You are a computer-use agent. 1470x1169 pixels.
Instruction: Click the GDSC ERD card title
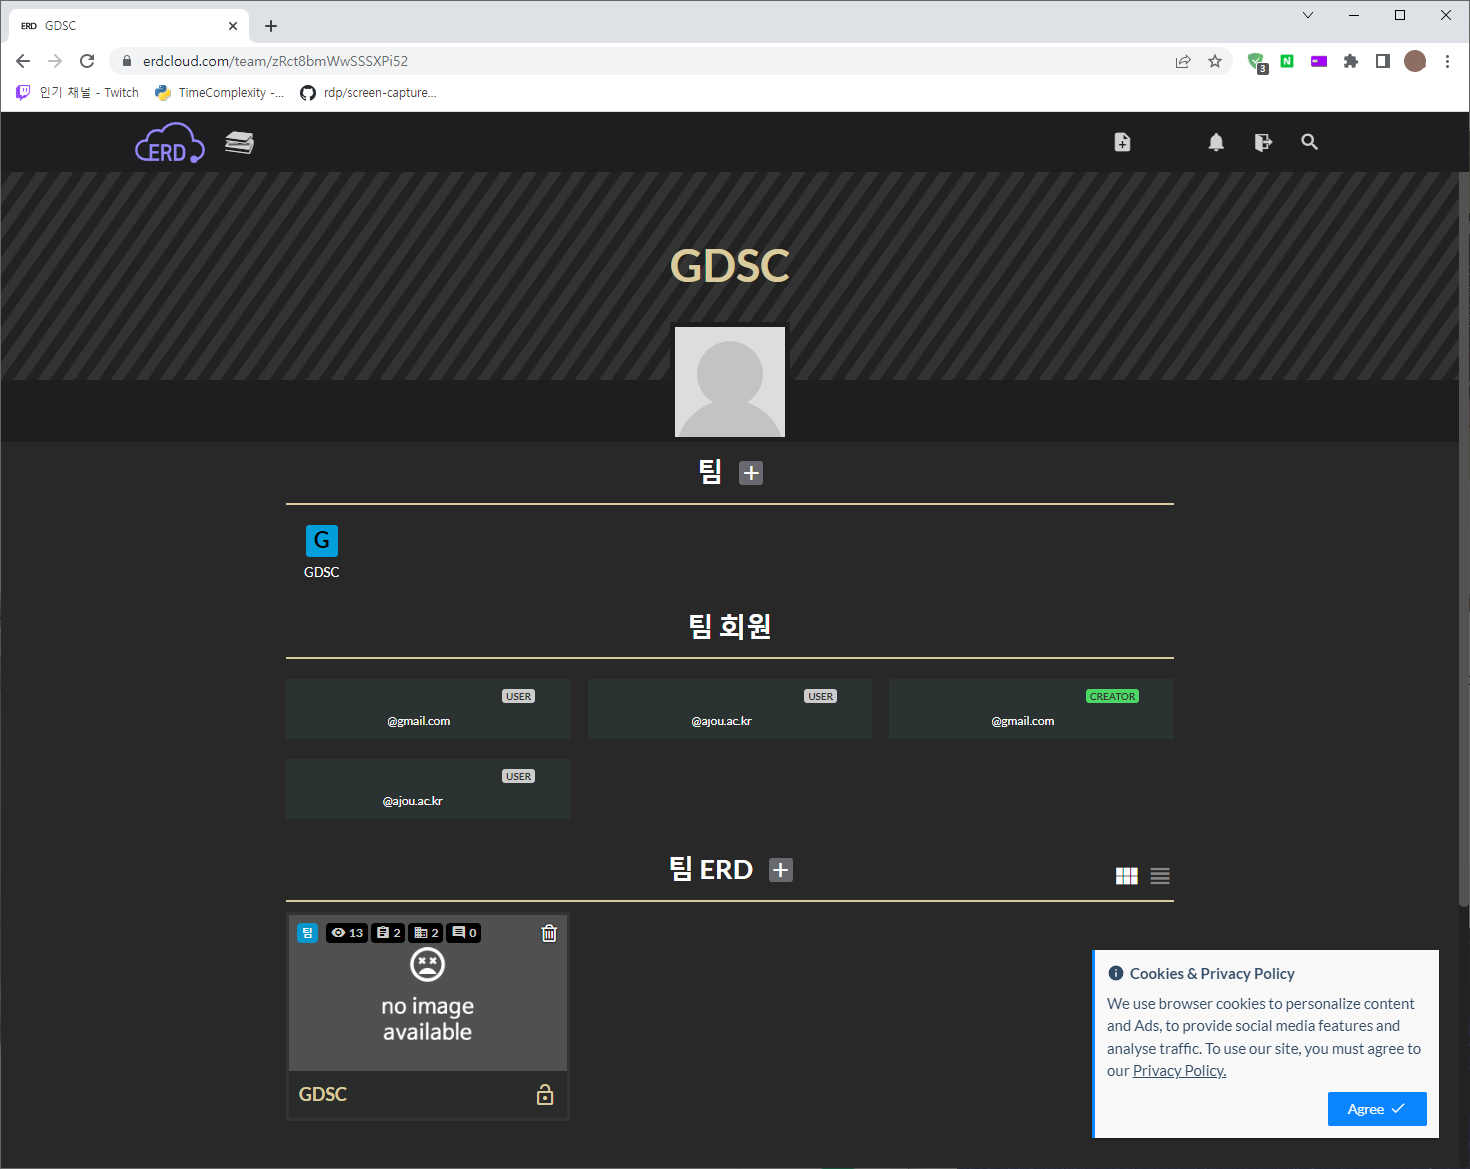coord(323,1095)
